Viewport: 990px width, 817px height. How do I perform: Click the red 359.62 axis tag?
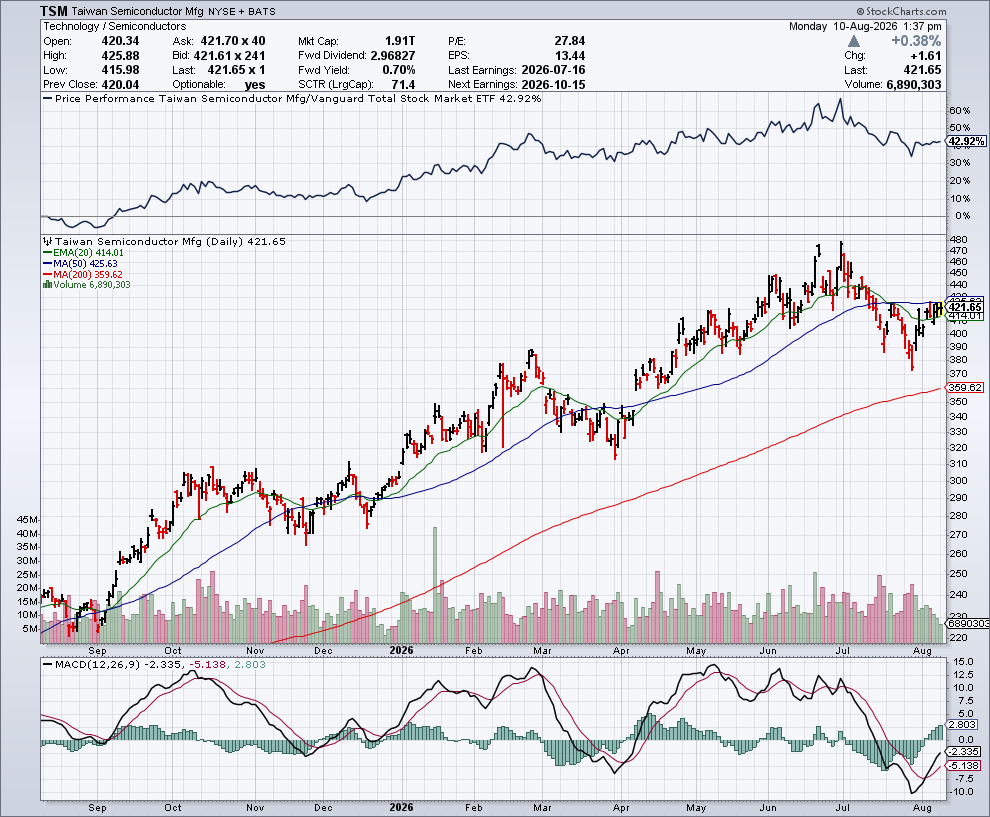(x=965, y=388)
